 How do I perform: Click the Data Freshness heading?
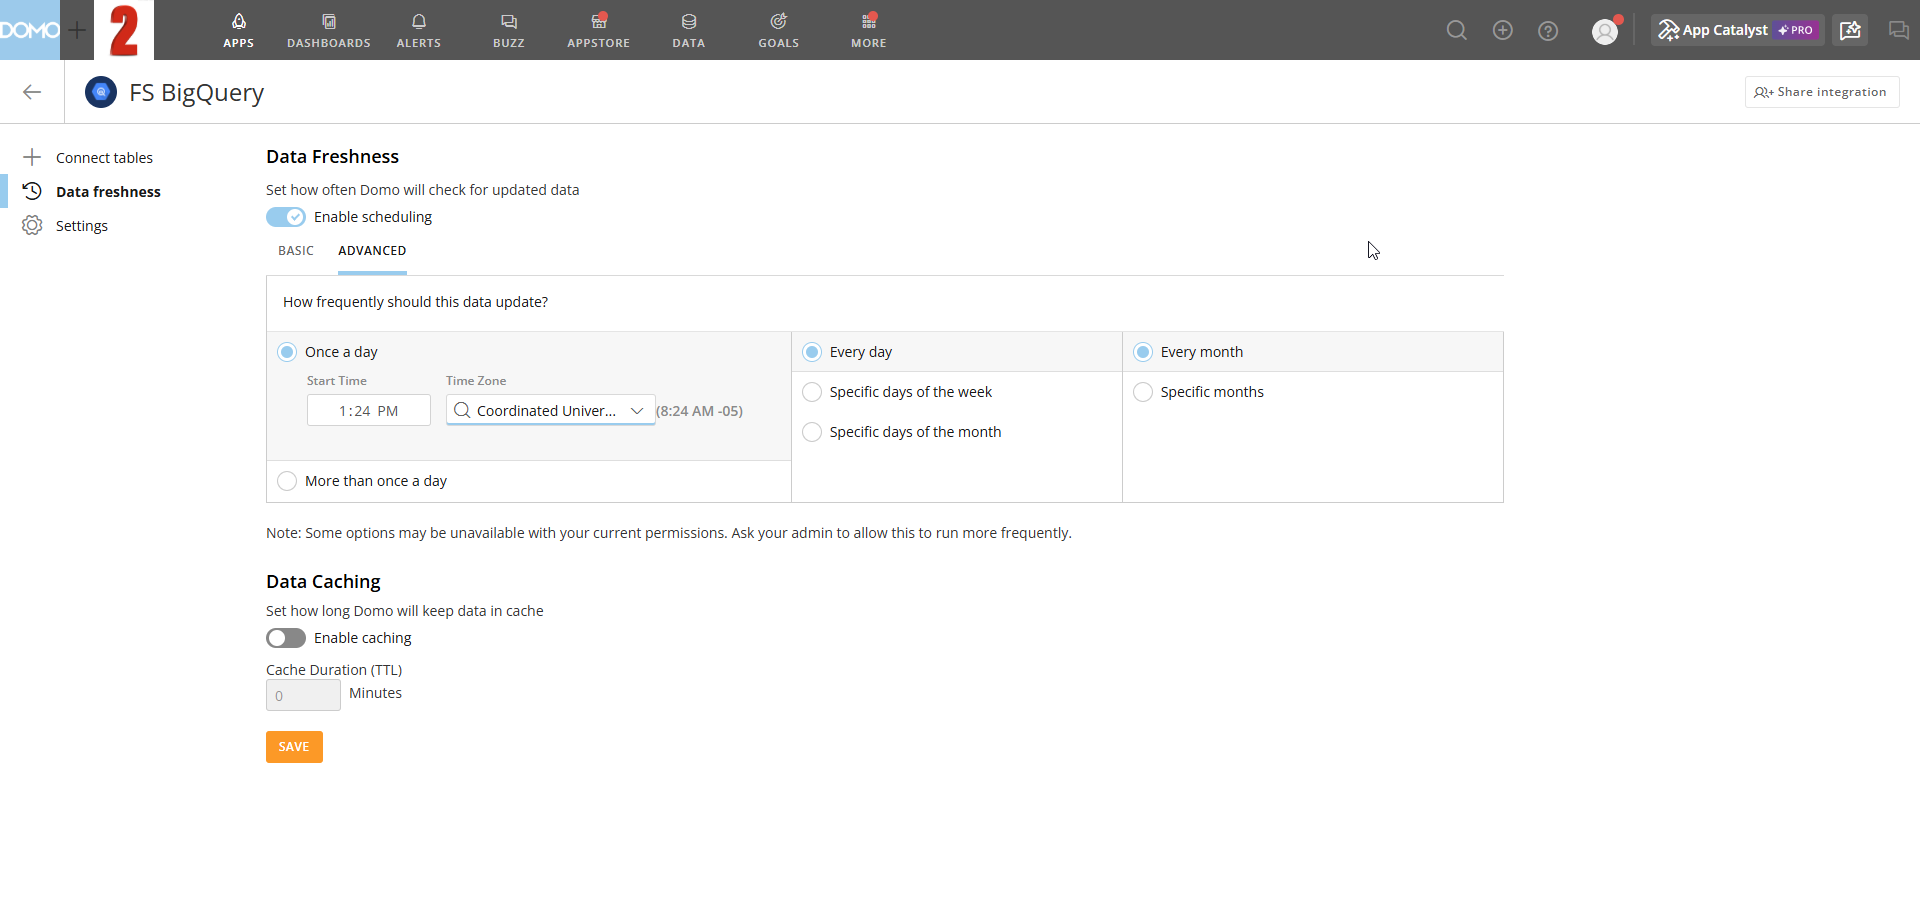332,157
